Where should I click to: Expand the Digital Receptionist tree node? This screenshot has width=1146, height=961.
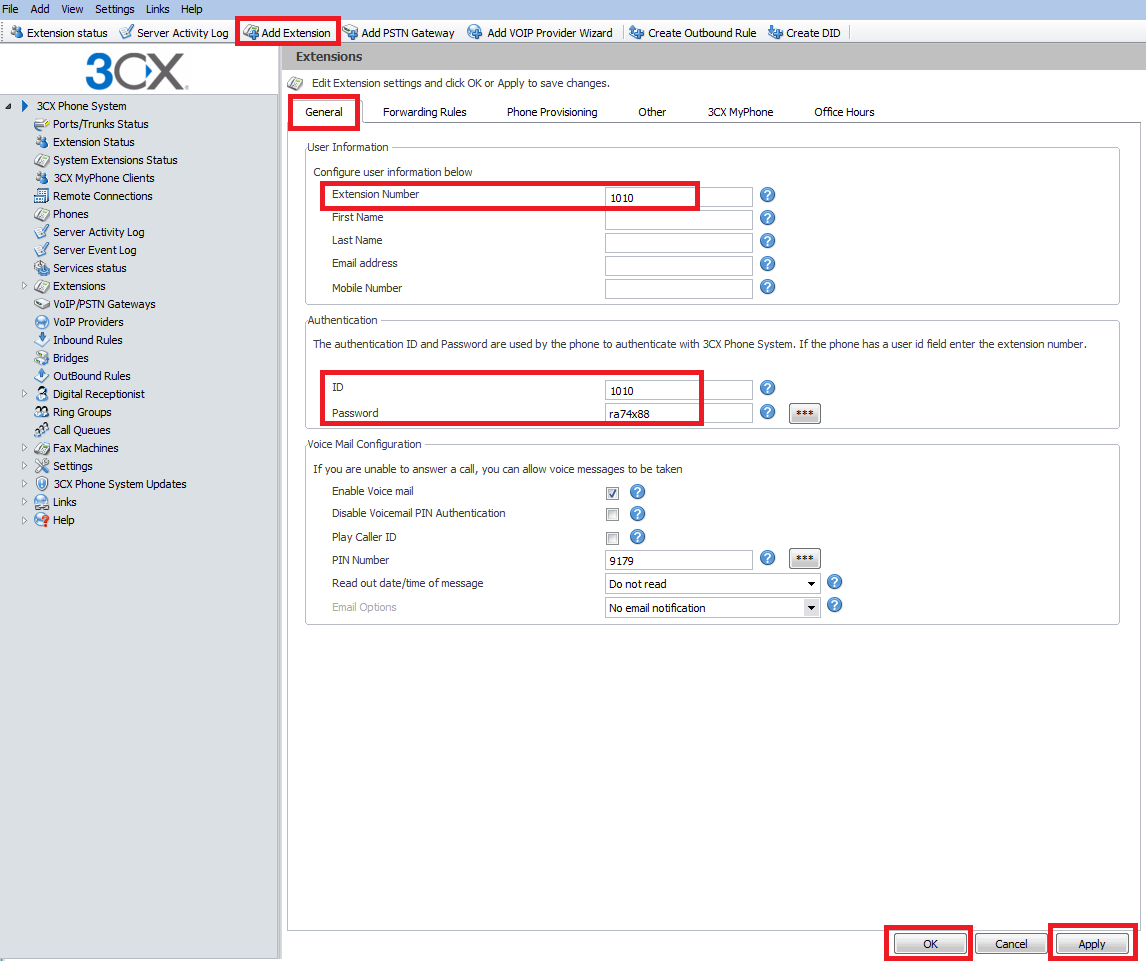pos(24,394)
